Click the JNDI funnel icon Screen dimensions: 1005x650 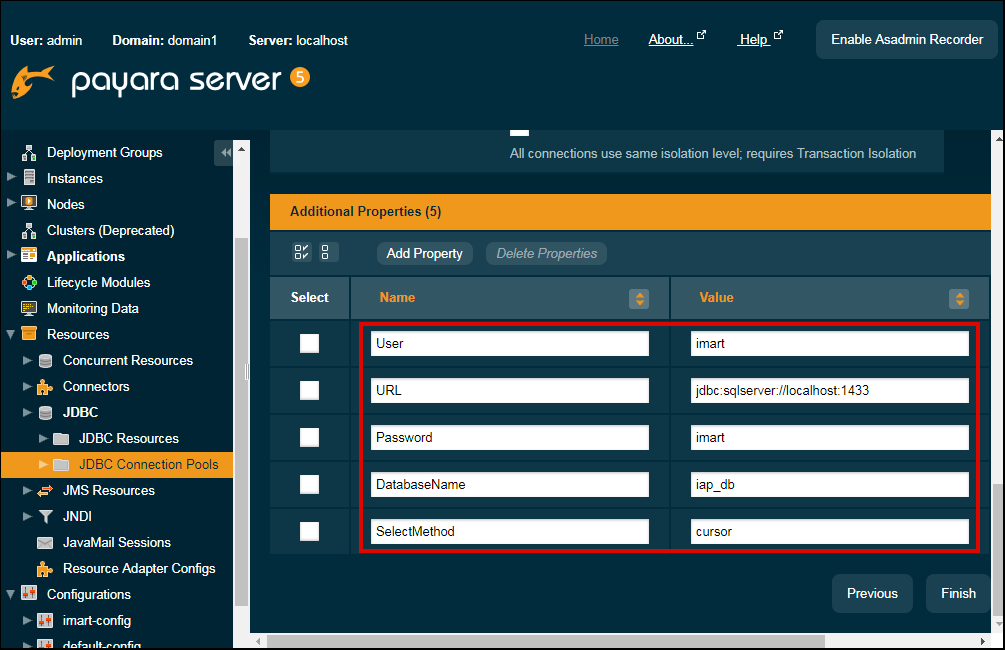[x=45, y=516]
